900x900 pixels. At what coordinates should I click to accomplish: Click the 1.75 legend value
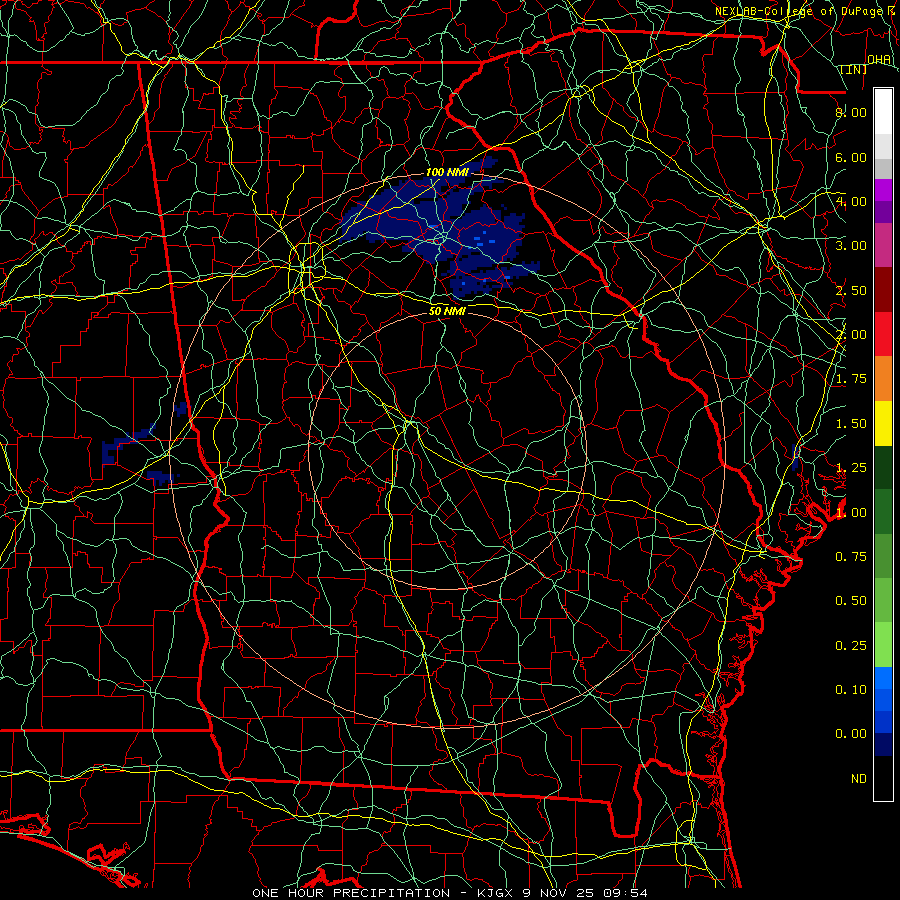click(x=851, y=379)
